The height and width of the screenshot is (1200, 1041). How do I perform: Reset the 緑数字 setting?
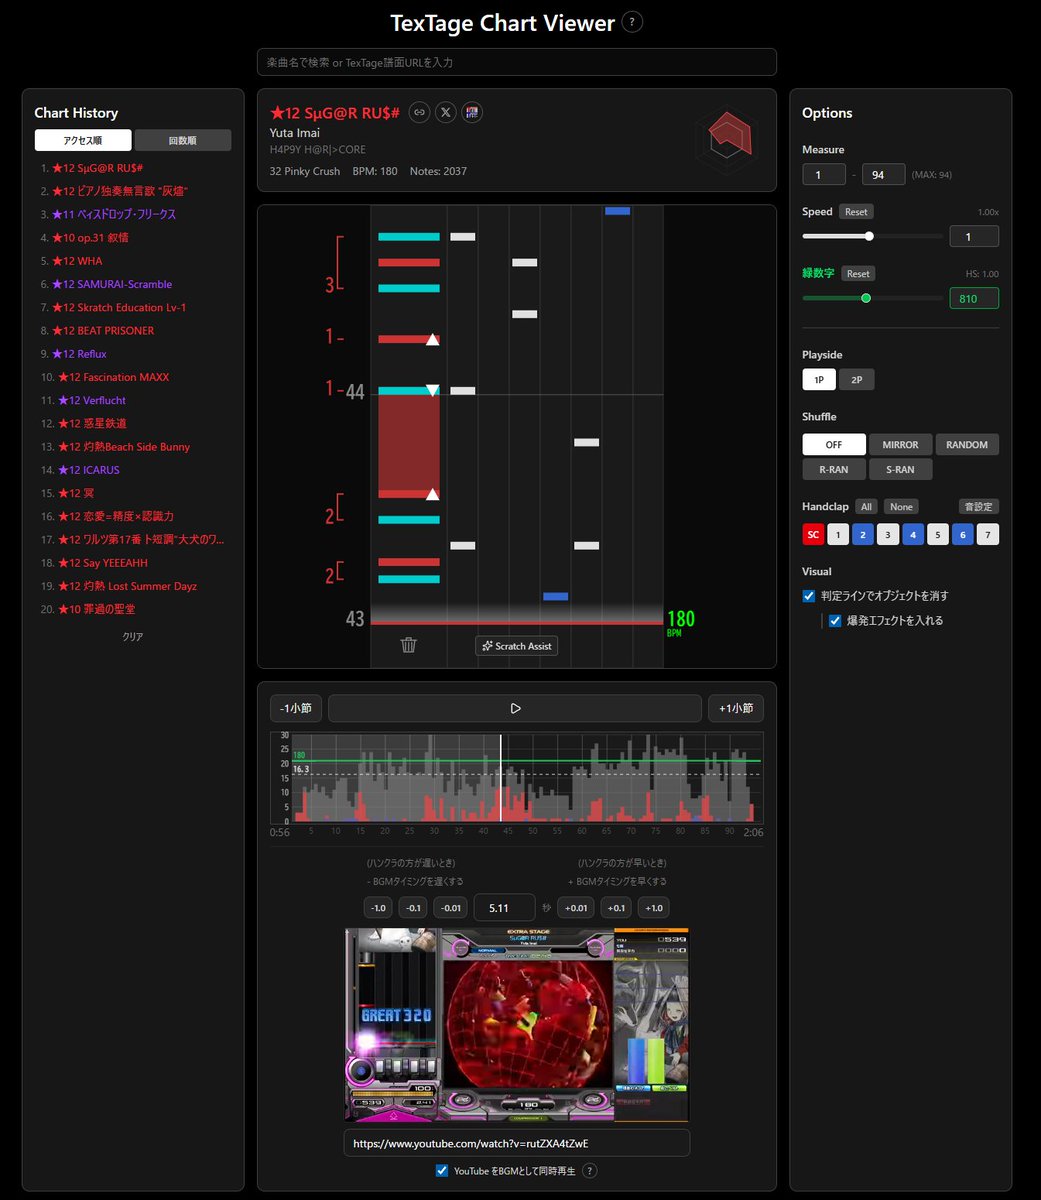(859, 274)
